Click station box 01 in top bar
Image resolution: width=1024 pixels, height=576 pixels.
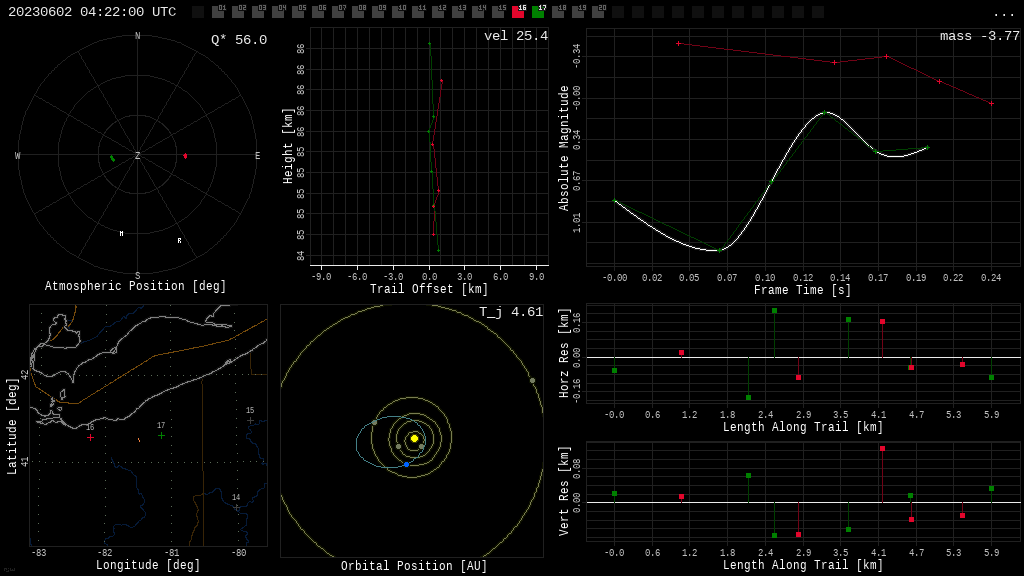pyautogui.click(x=219, y=12)
